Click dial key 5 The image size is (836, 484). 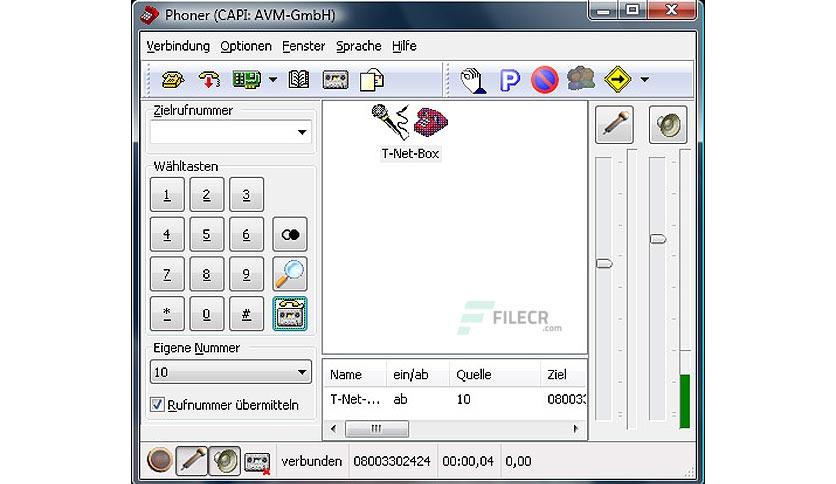206,234
